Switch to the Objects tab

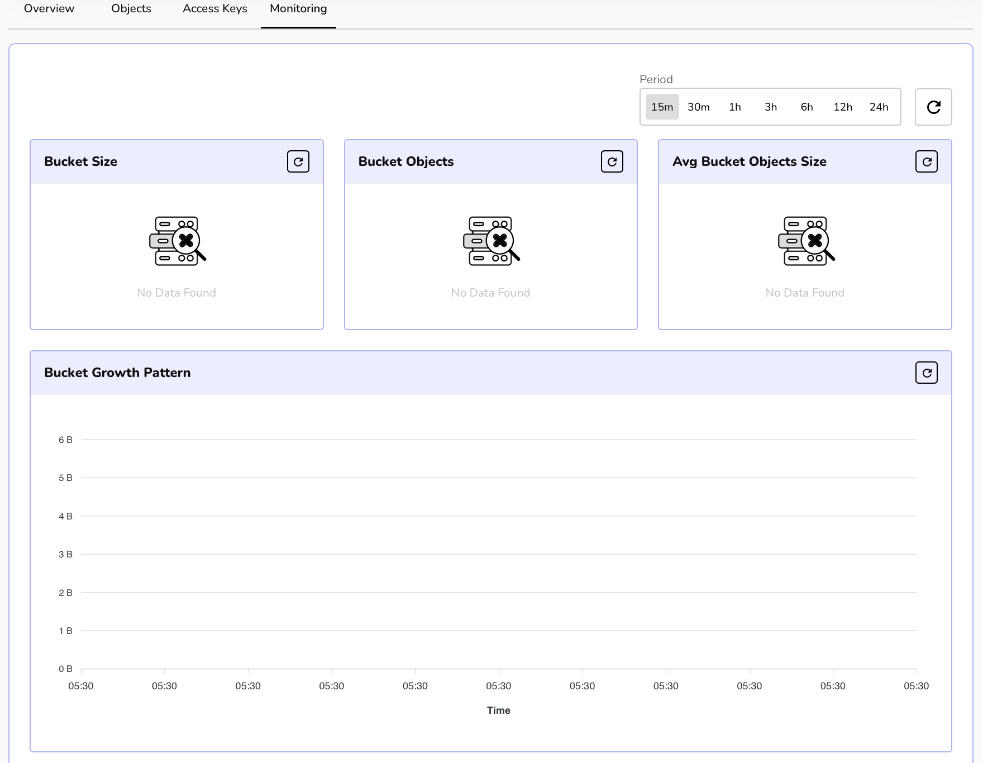click(x=131, y=9)
